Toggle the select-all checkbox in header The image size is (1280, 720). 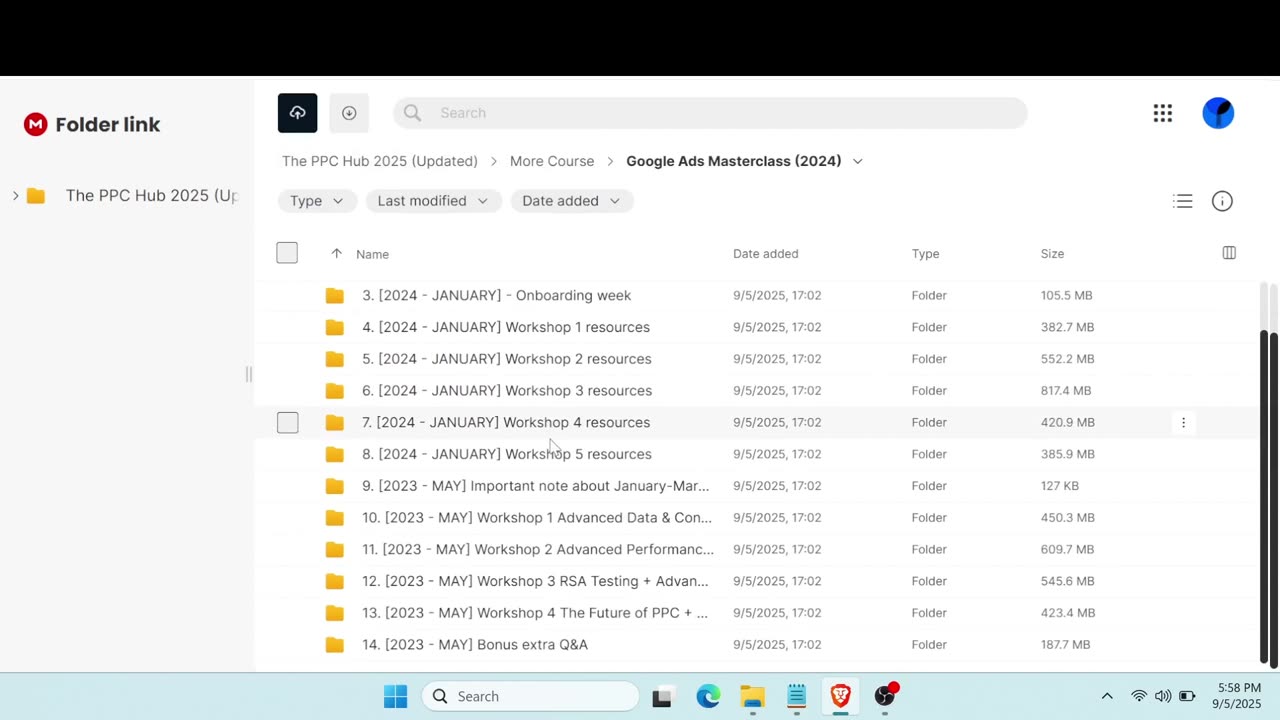point(287,253)
